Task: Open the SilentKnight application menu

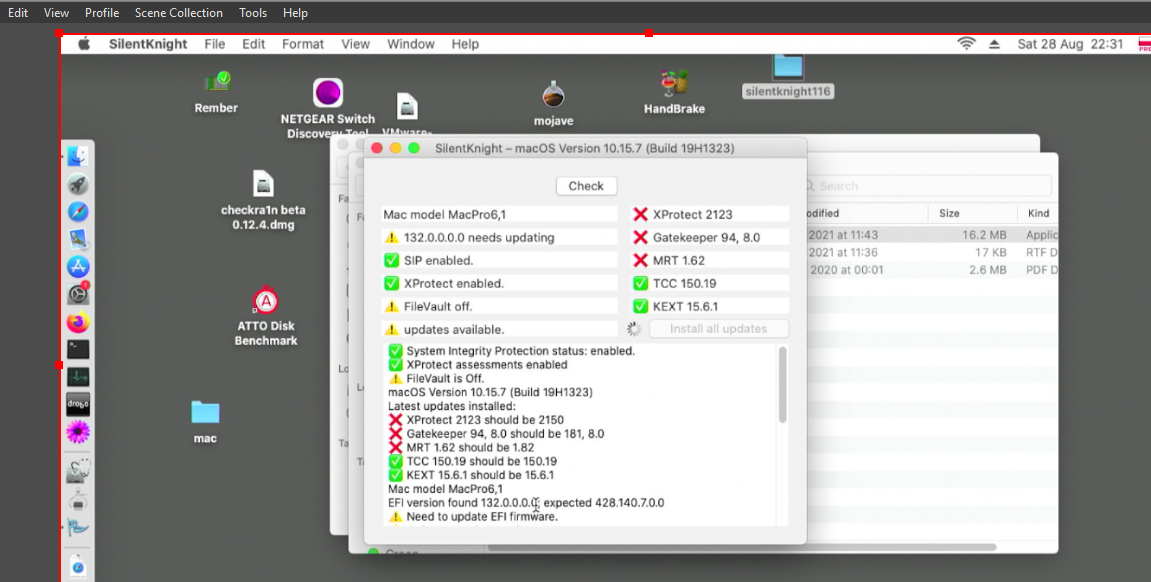Action: click(148, 44)
